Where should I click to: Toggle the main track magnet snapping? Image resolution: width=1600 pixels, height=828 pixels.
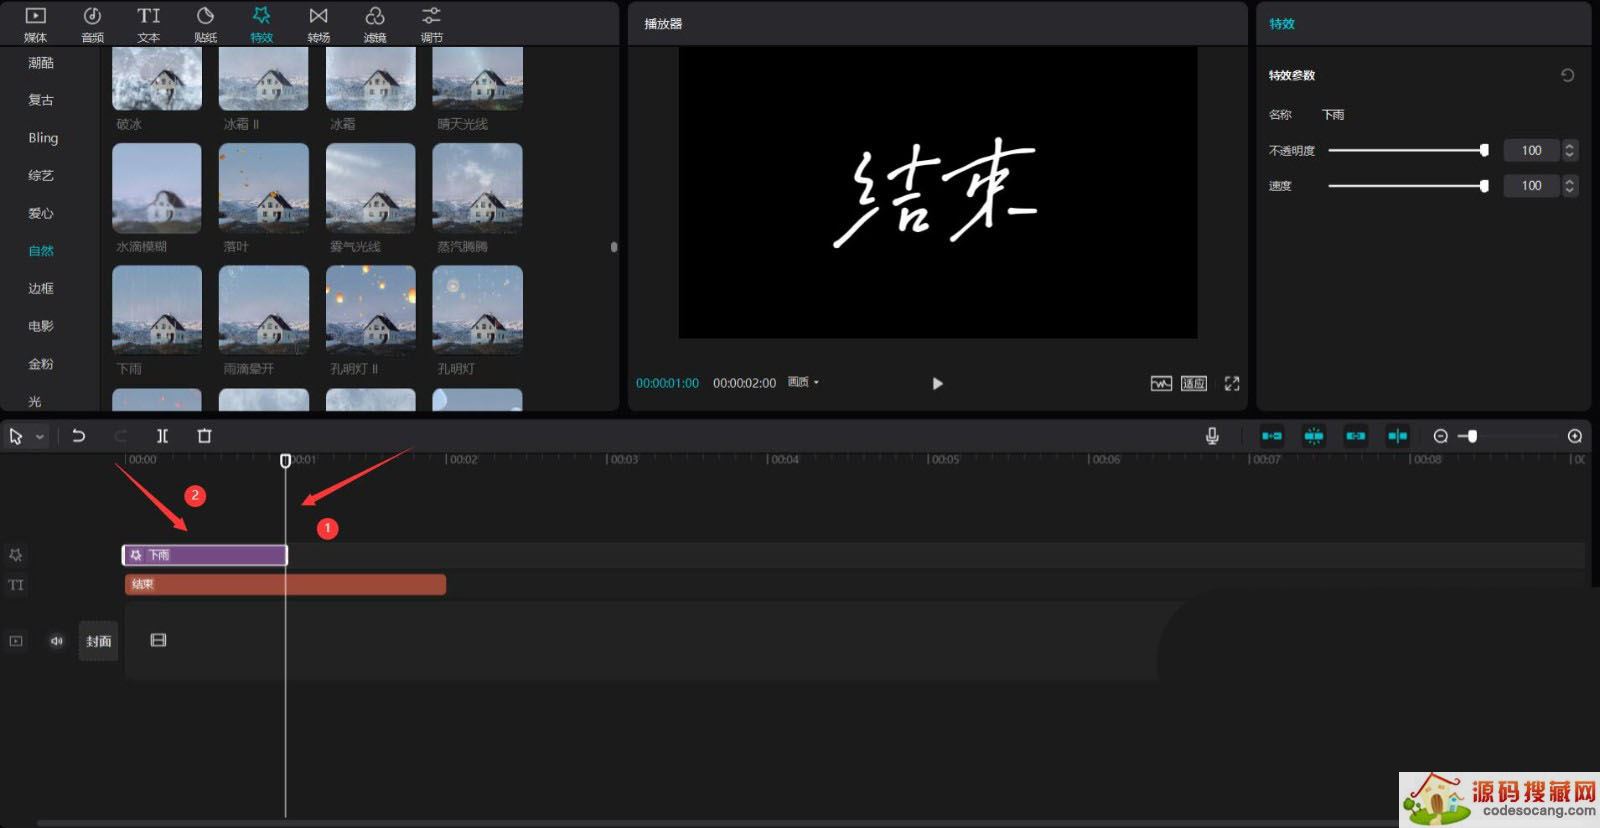pyautogui.click(x=1272, y=436)
